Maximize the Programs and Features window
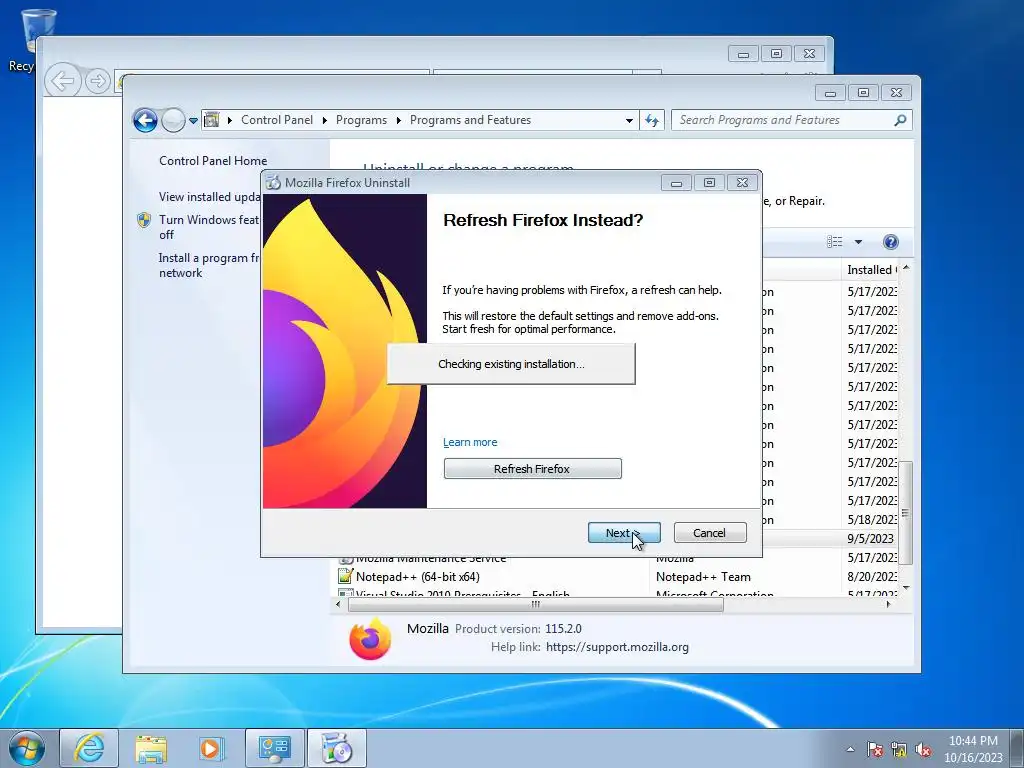The image size is (1024, 768). click(x=863, y=93)
